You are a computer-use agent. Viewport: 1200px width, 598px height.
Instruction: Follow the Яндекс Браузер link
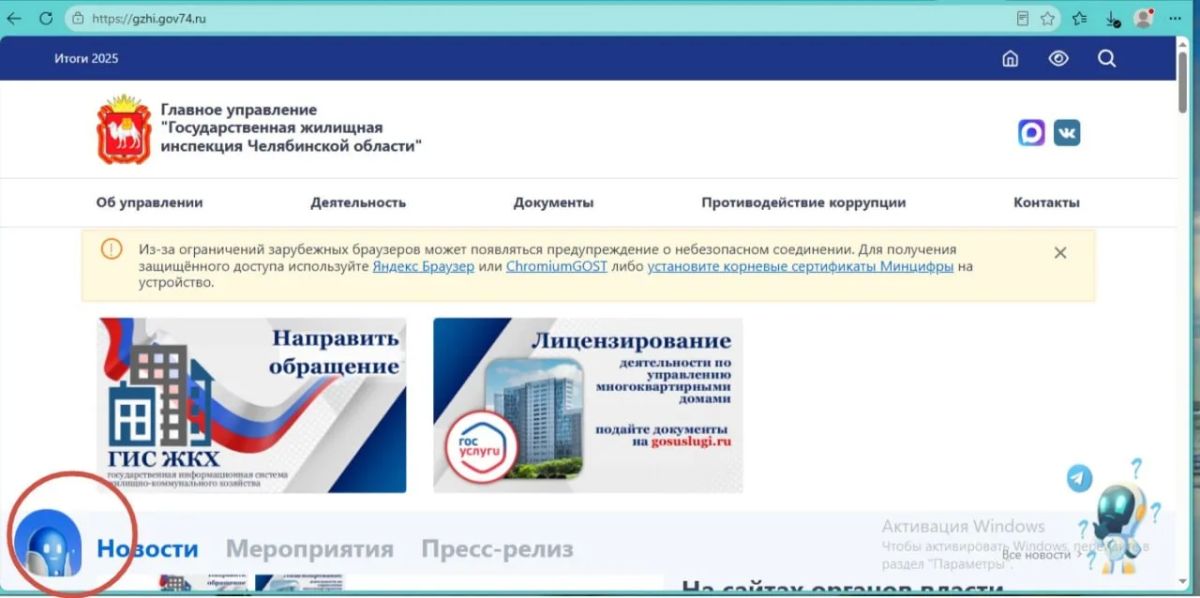423,267
